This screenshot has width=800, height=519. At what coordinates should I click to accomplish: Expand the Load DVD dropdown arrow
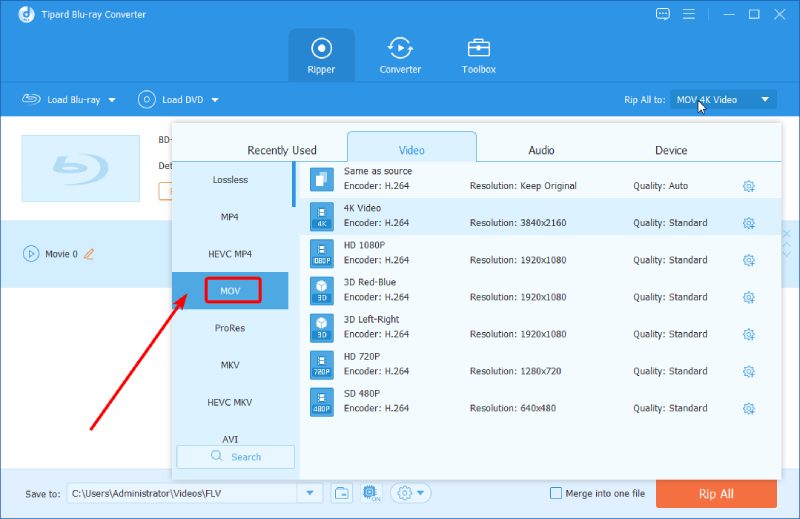pos(215,100)
